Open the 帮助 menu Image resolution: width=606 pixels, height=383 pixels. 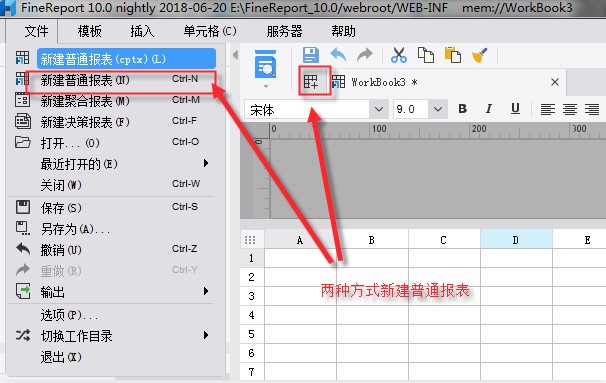(x=343, y=31)
